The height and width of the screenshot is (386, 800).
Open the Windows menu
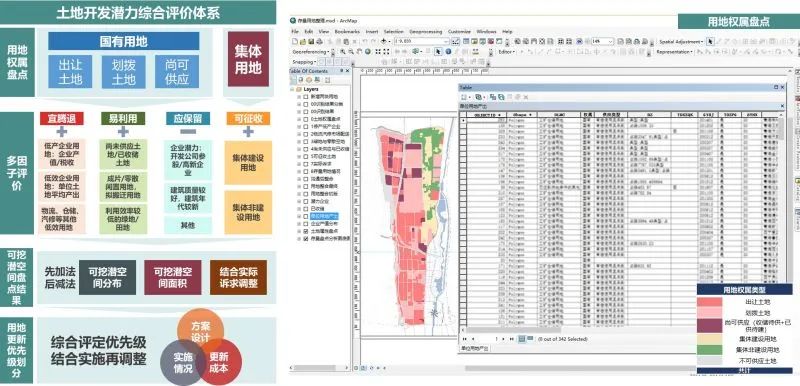(485, 32)
